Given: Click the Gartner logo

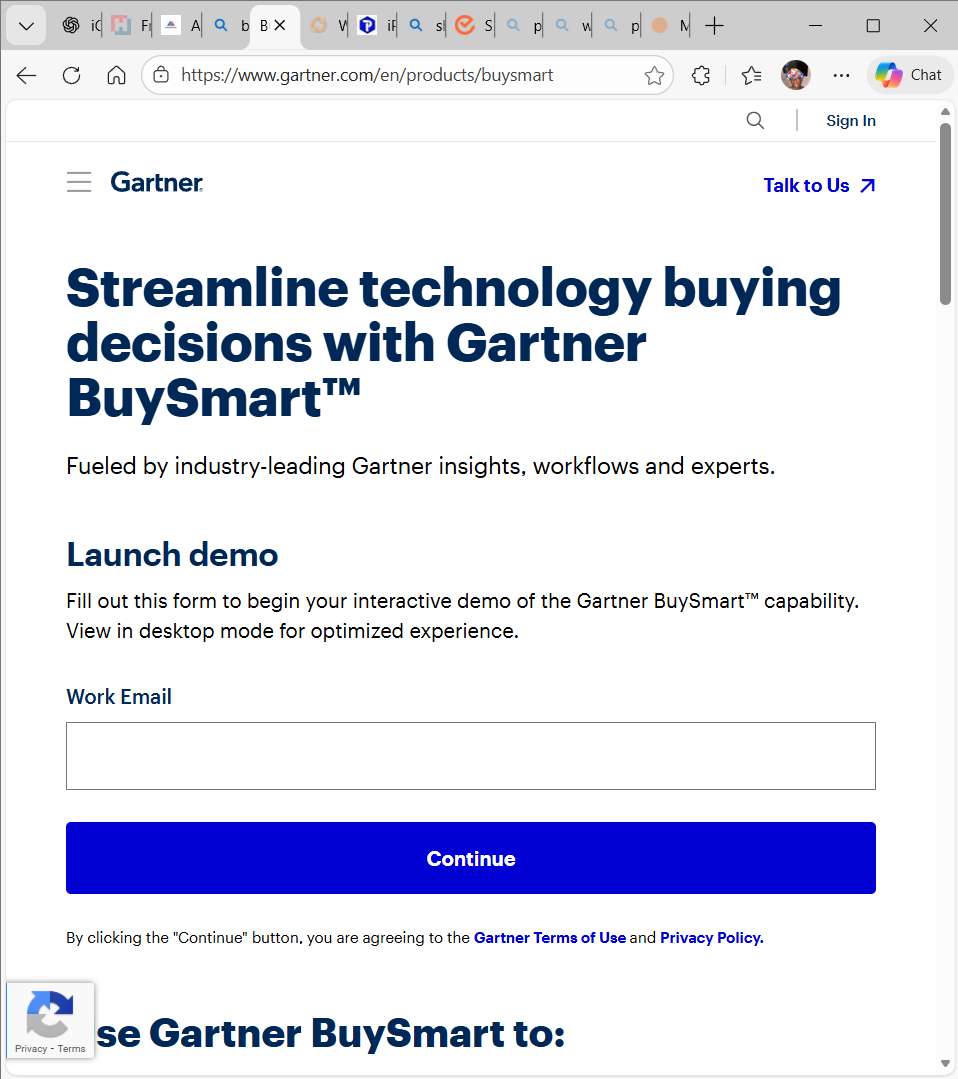Looking at the screenshot, I should (x=157, y=182).
